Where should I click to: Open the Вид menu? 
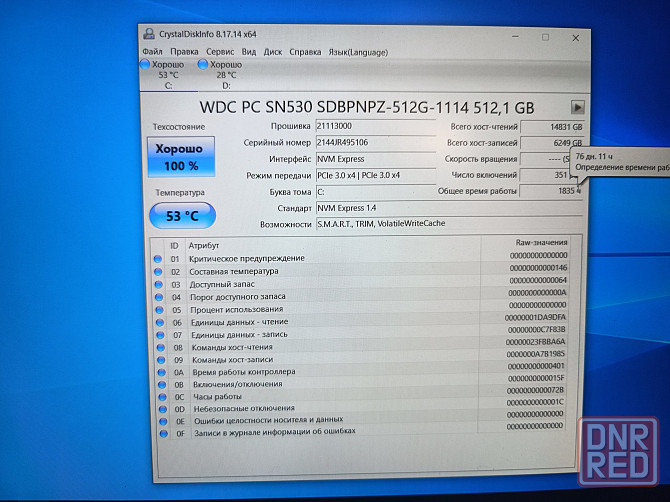249,52
